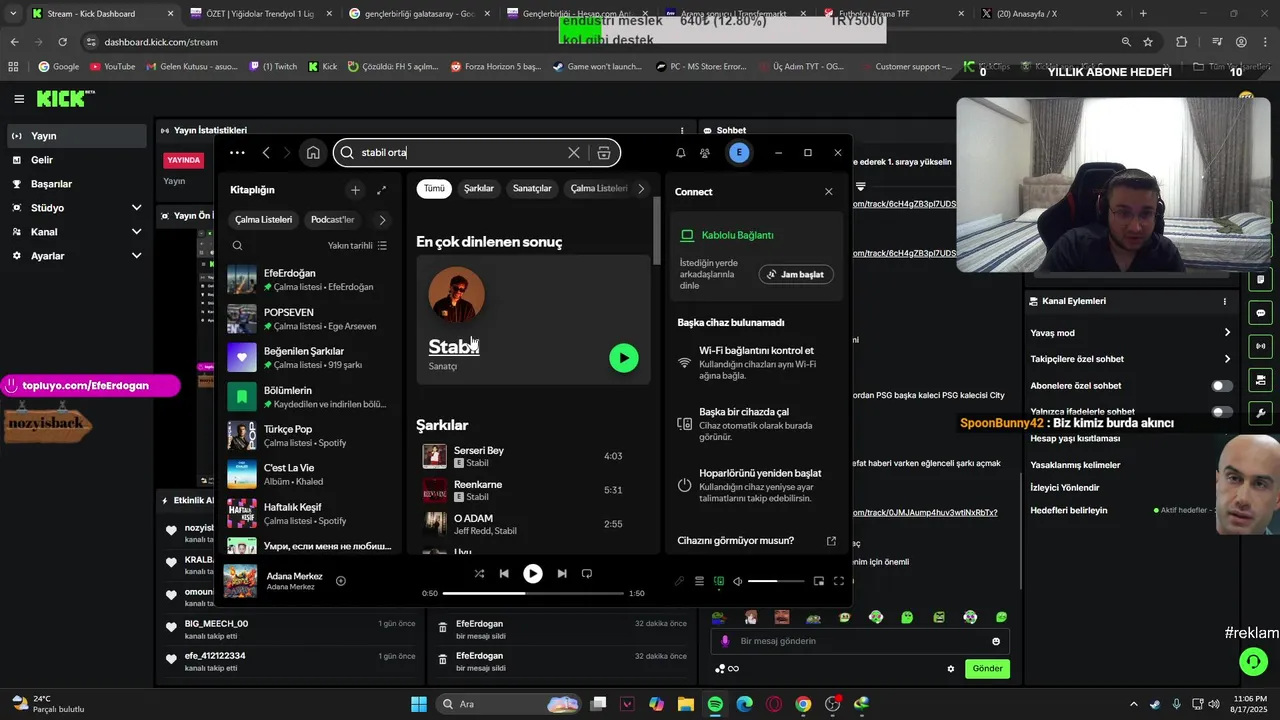Seek in Spotify track progress bar

tap(532, 593)
